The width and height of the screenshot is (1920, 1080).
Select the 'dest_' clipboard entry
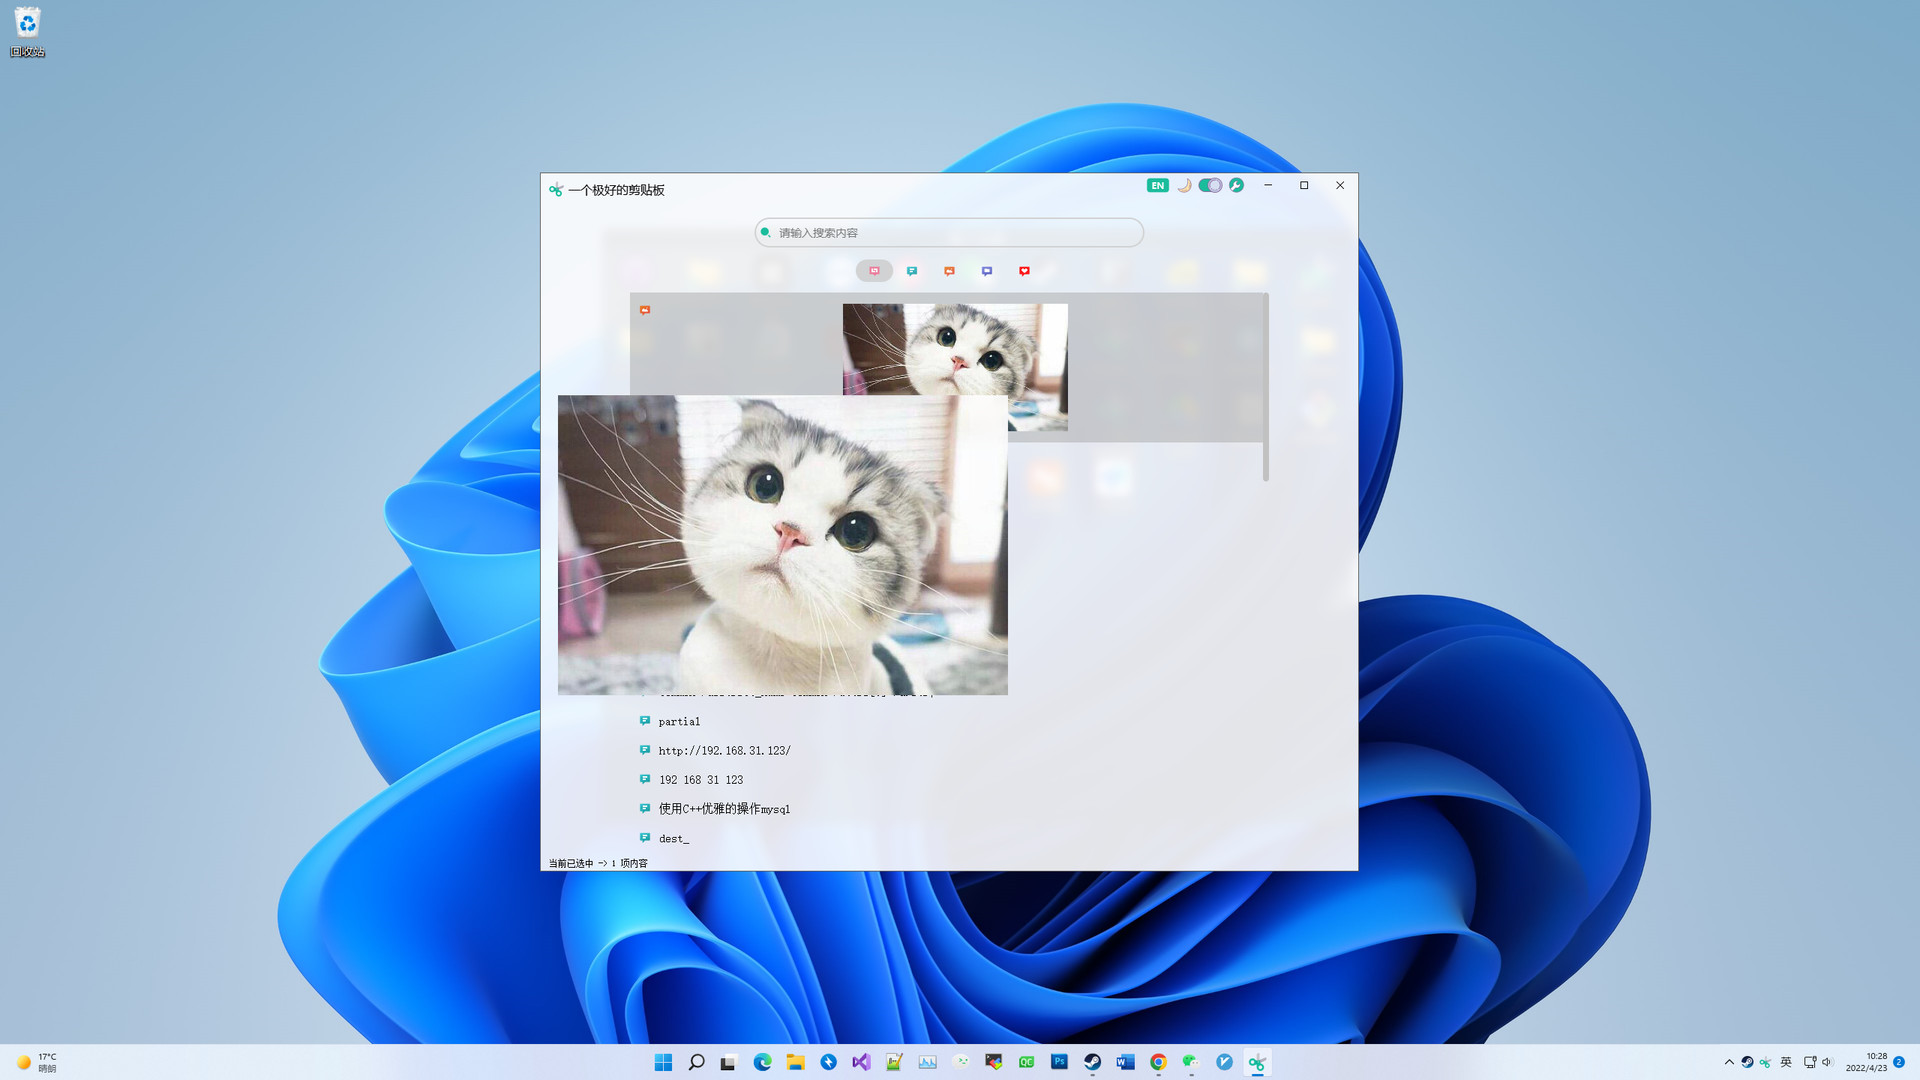coord(673,839)
